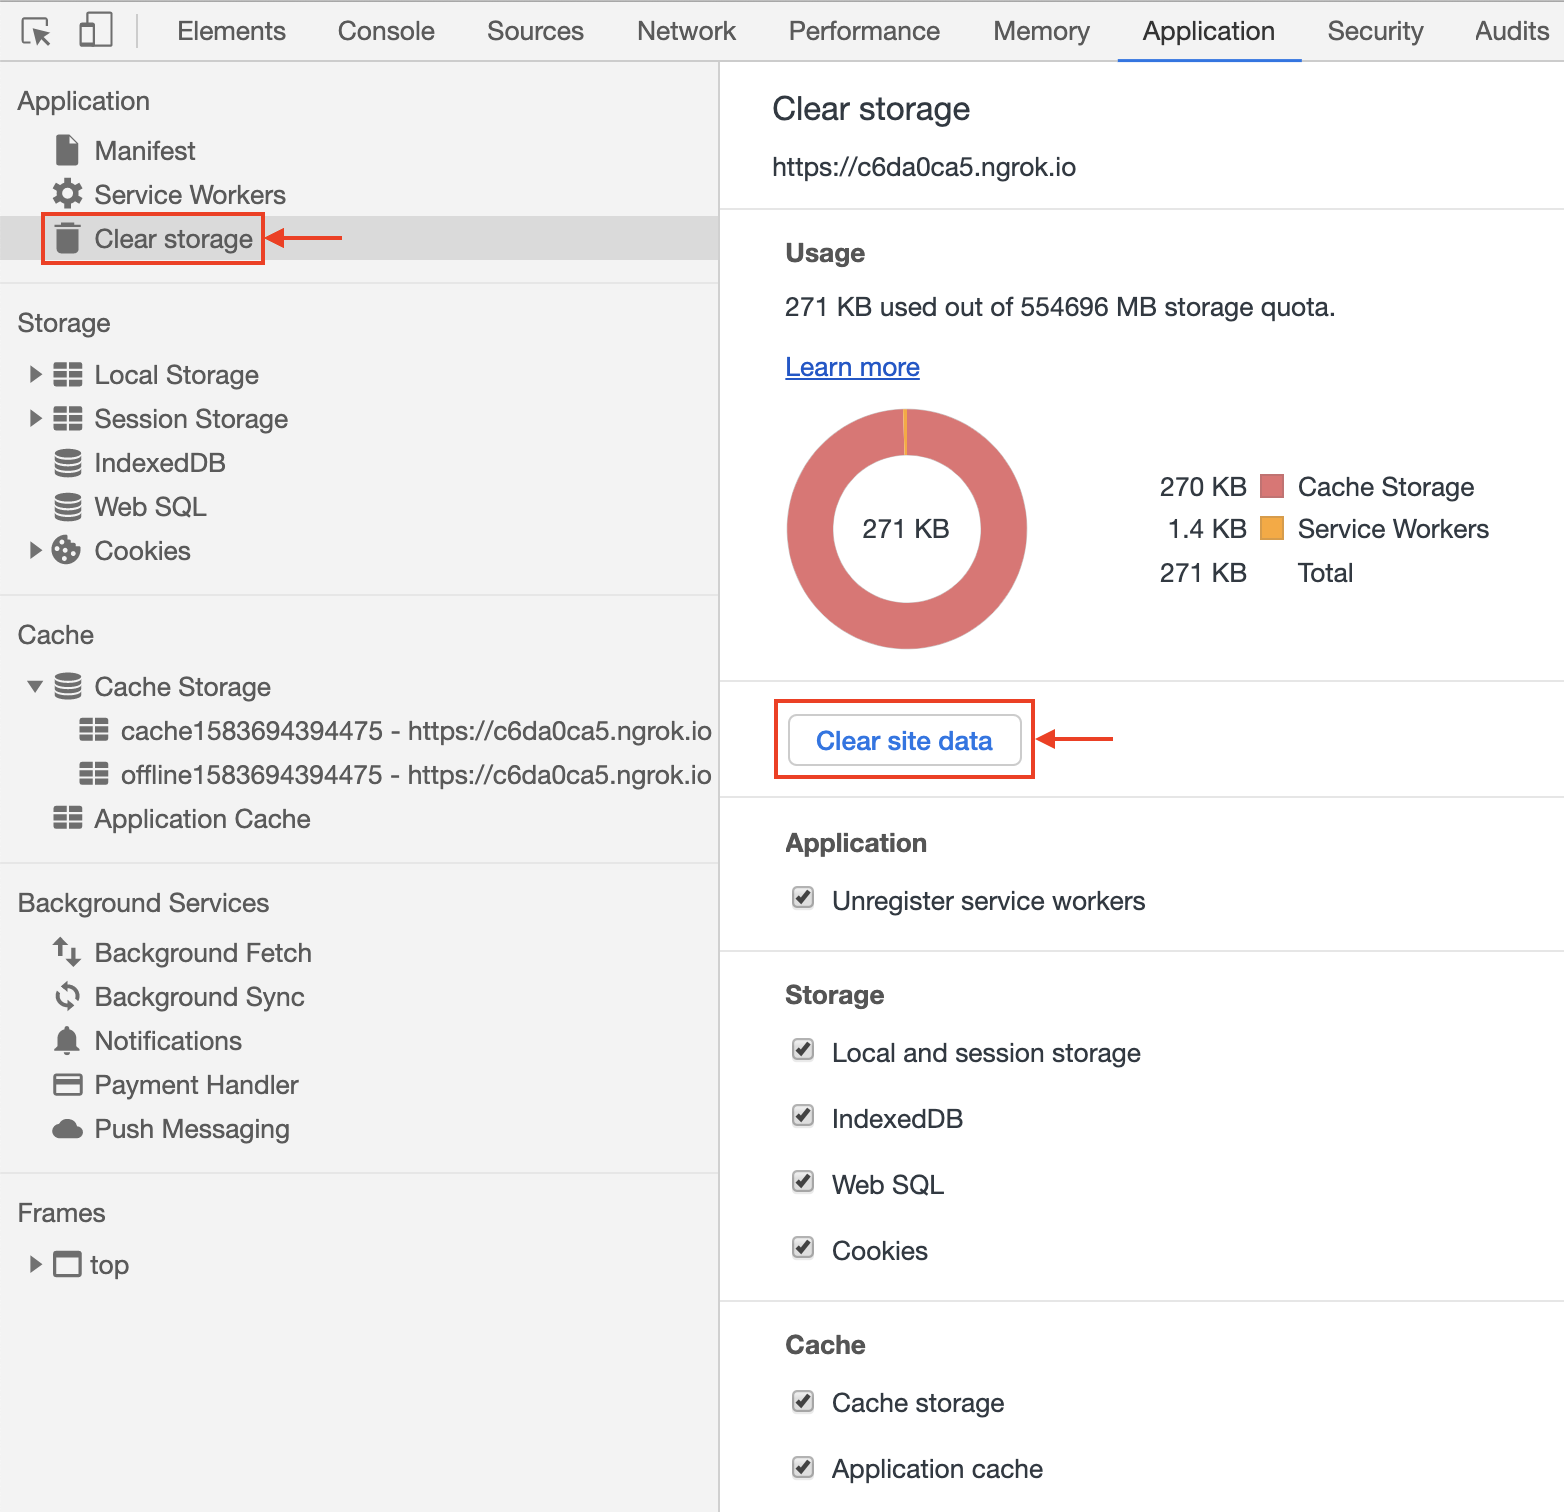Image resolution: width=1564 pixels, height=1512 pixels.
Task: Uncheck the Cookies storage checkbox
Action: 803,1248
